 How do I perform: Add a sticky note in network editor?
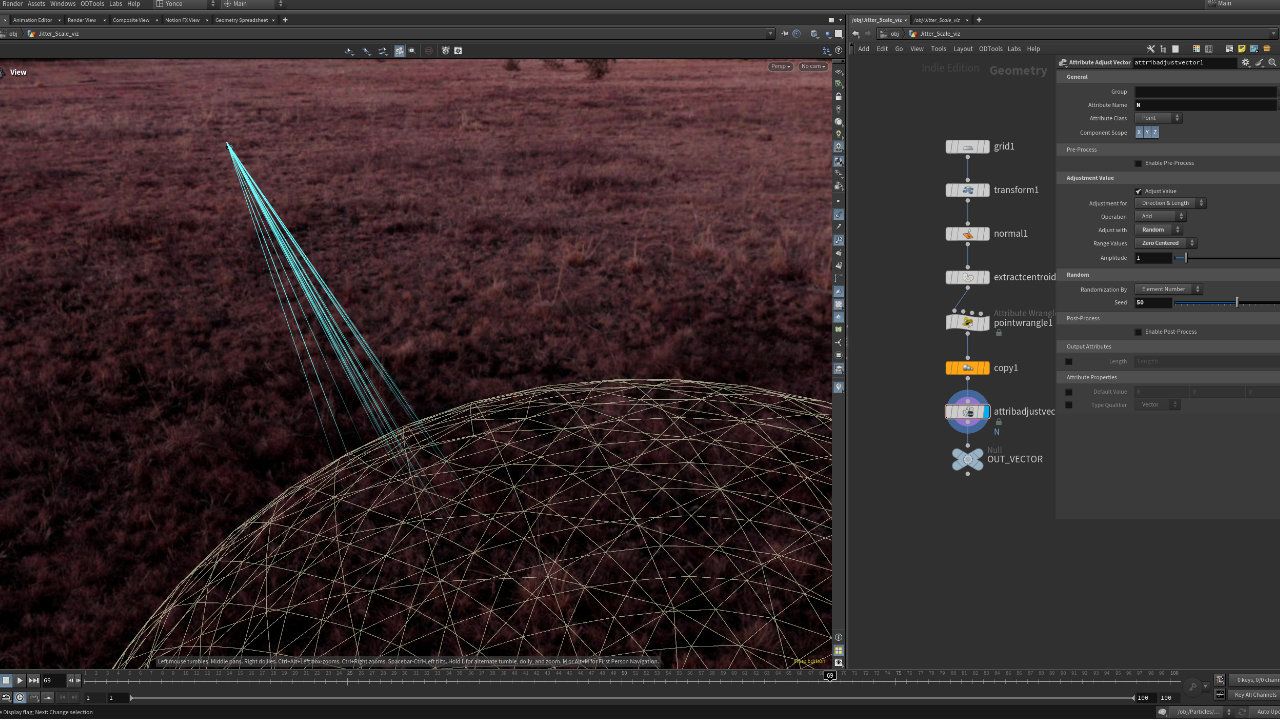click(1241, 48)
